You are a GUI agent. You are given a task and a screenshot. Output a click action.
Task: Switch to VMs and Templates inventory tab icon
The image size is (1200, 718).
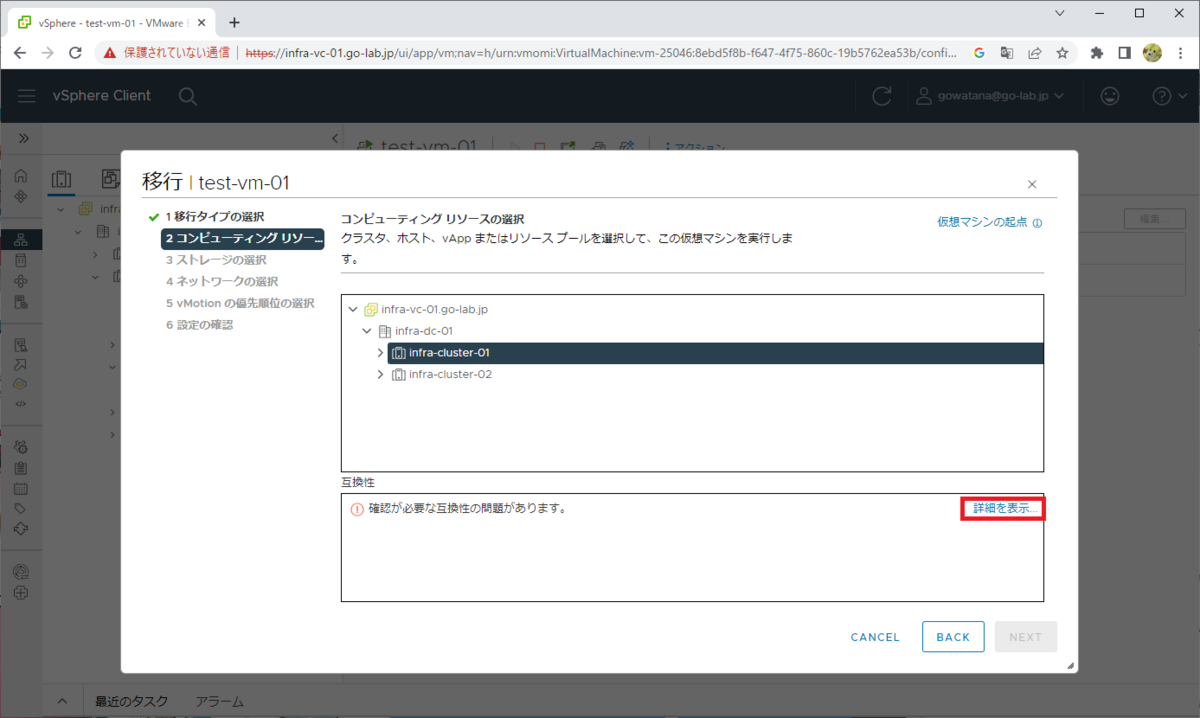tap(110, 179)
